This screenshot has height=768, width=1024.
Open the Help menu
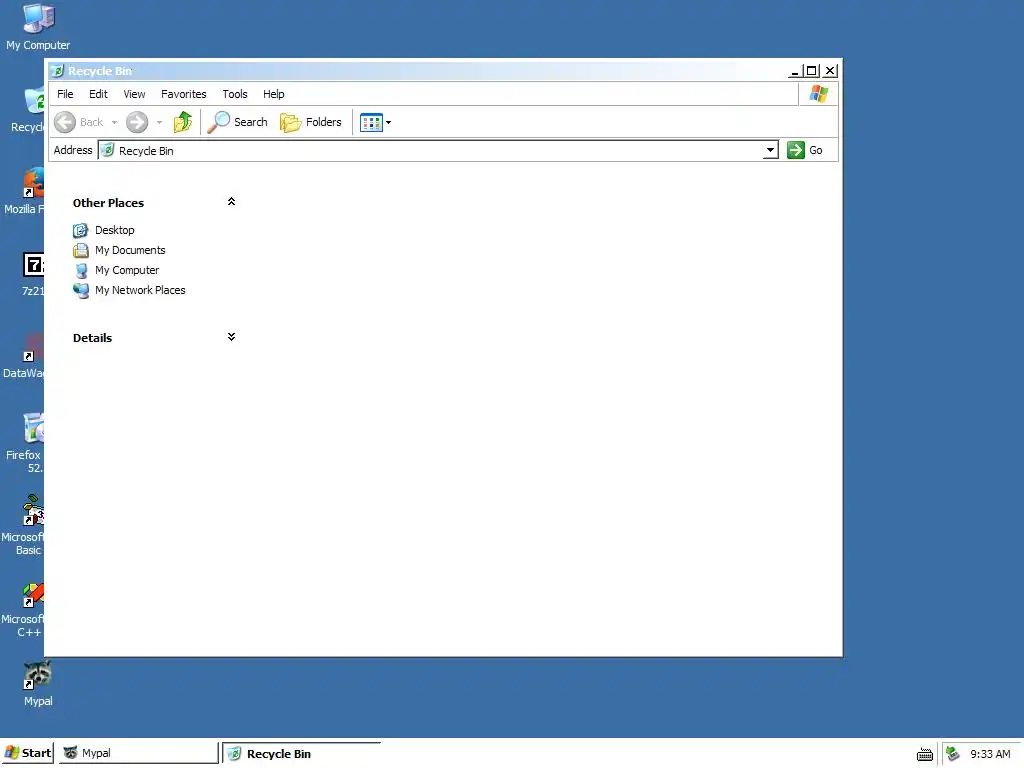coord(274,94)
